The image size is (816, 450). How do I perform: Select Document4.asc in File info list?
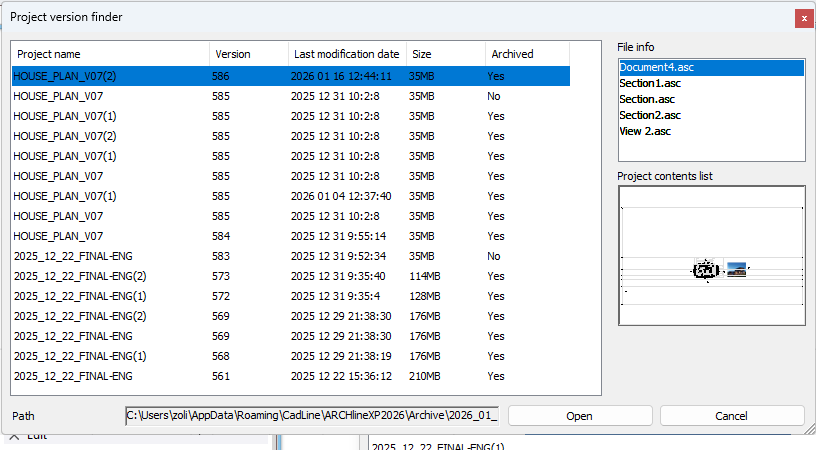pyautogui.click(x=656, y=68)
